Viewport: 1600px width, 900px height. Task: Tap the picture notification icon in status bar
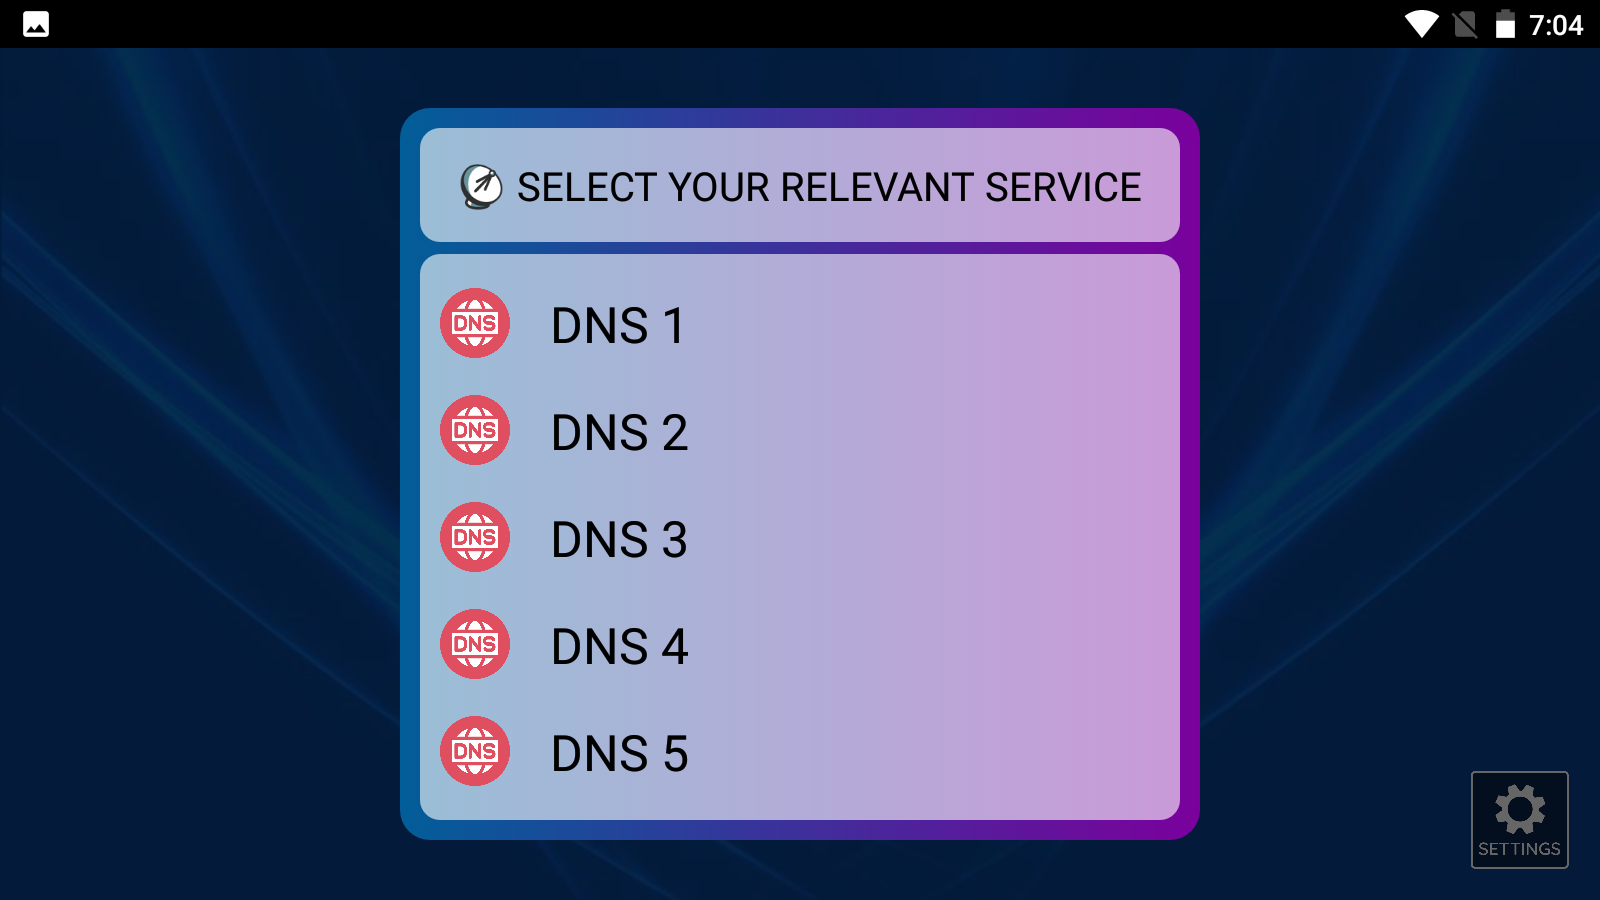click(36, 24)
